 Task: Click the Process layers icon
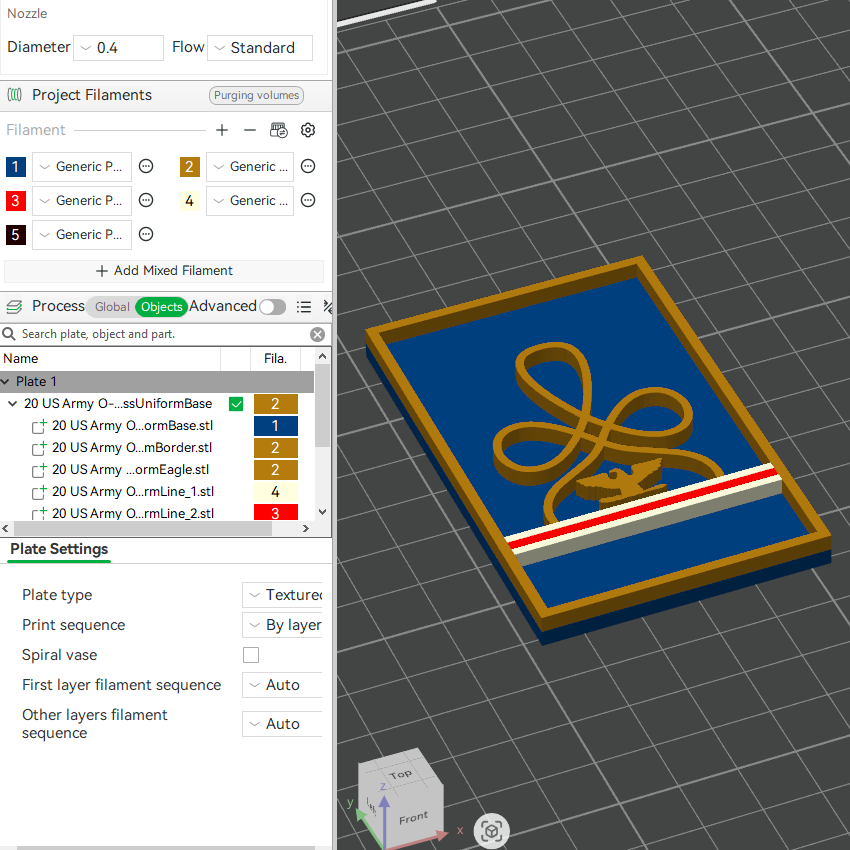(x=14, y=307)
